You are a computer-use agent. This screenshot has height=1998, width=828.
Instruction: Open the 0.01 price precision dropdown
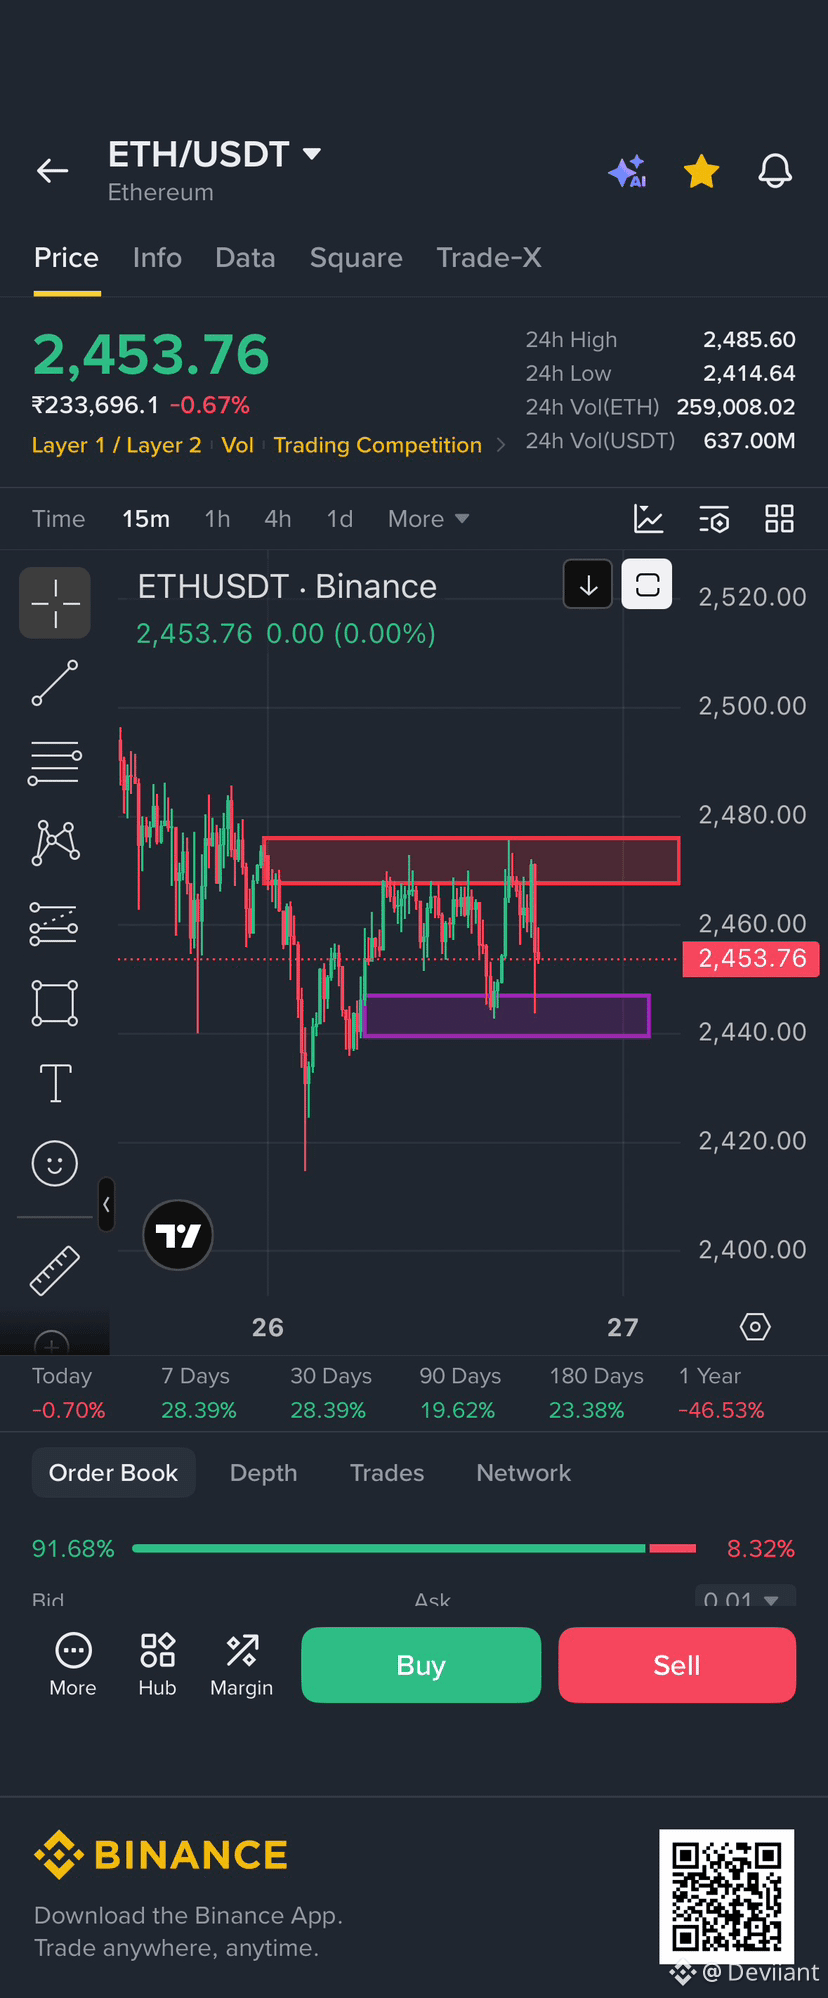[745, 1597]
